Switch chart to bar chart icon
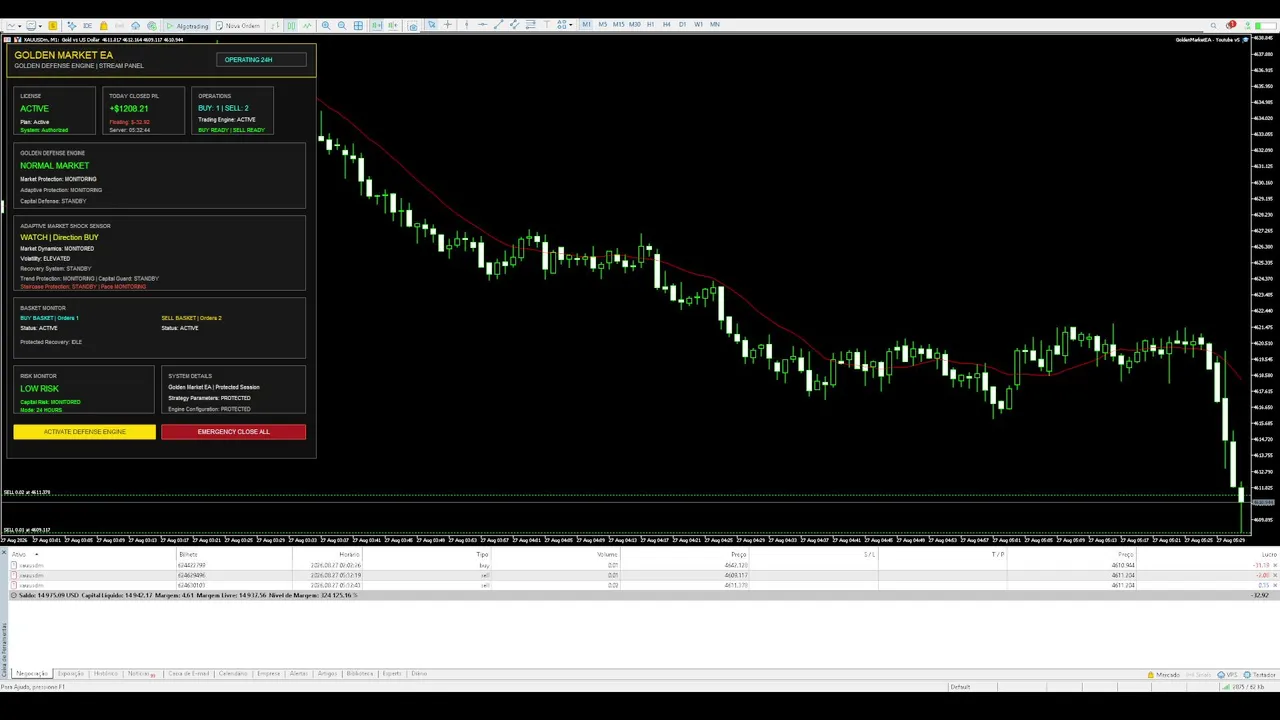The image size is (1280, 720). pos(274,25)
